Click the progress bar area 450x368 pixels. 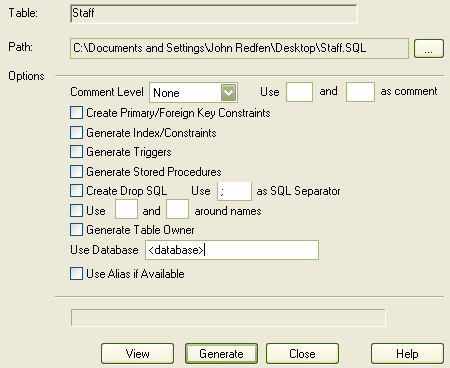tap(228, 318)
